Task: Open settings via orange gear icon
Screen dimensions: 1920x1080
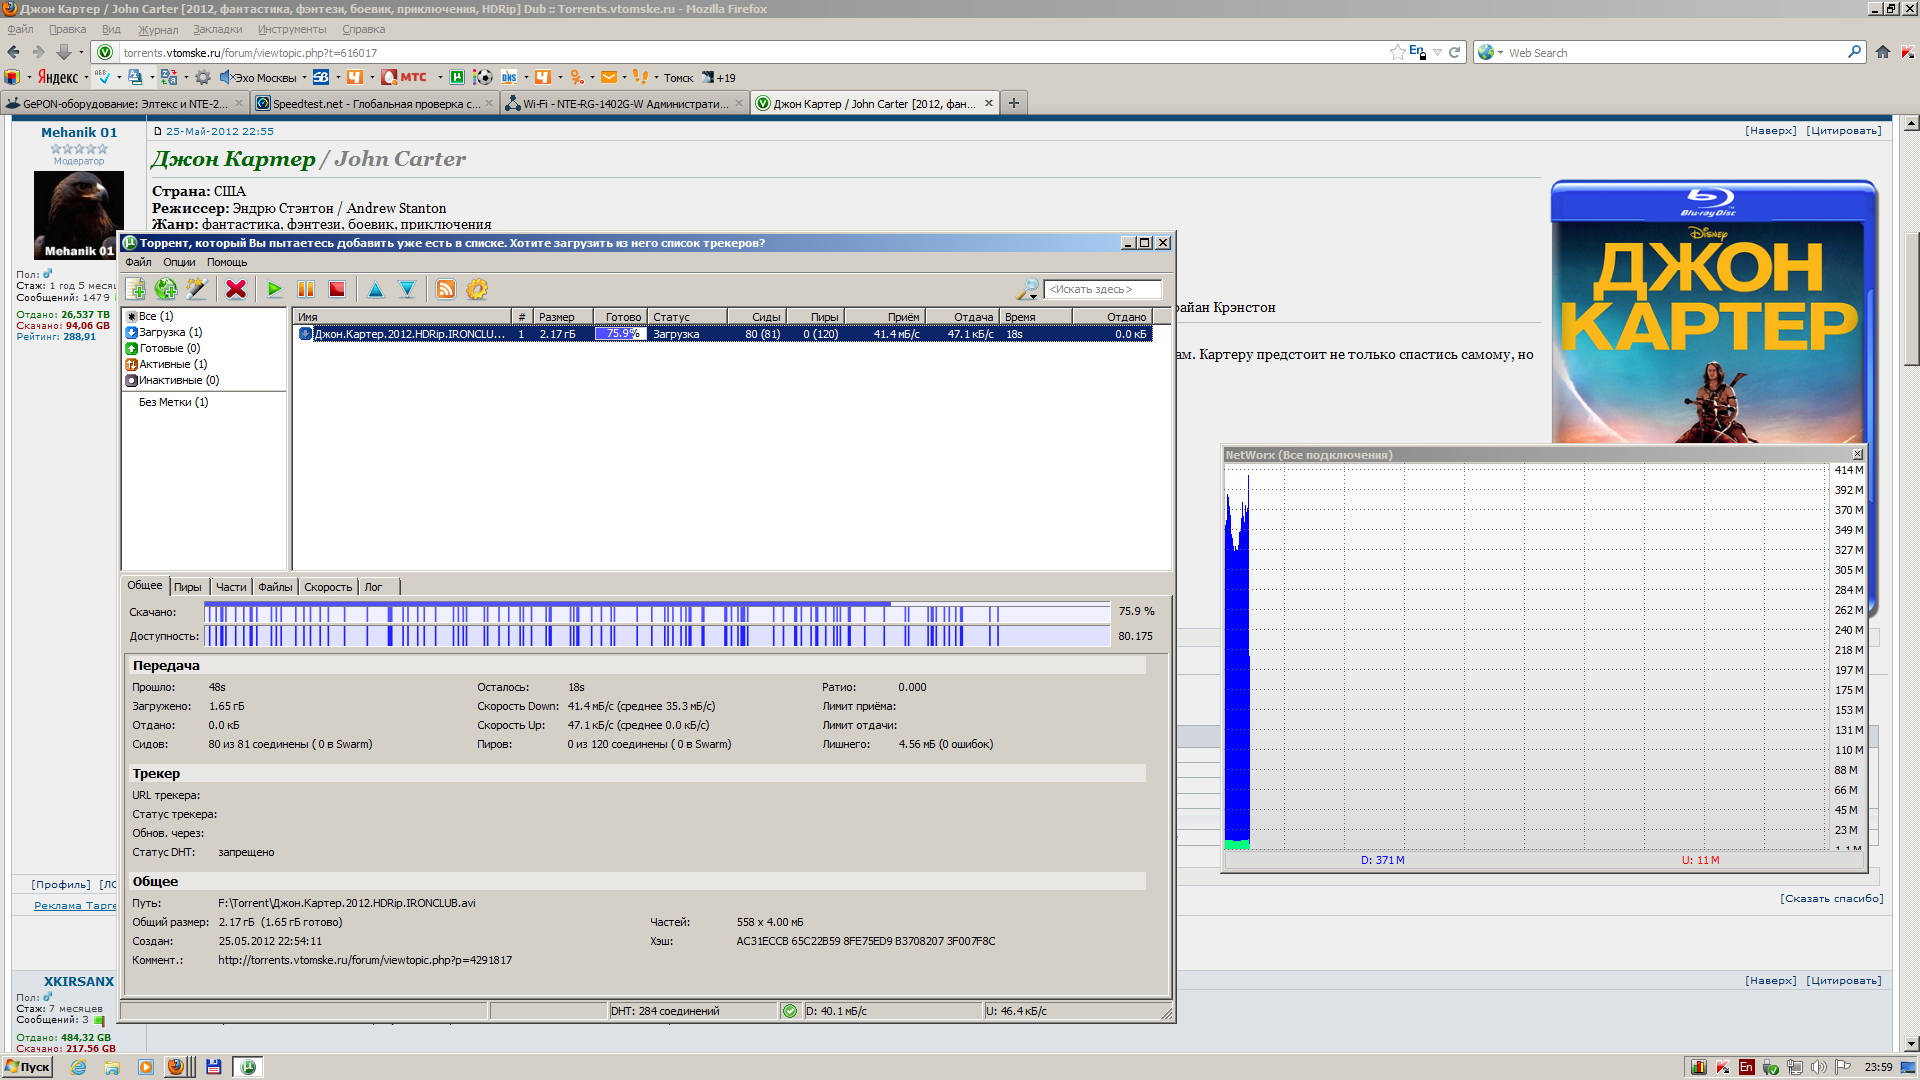Action: pyautogui.click(x=477, y=289)
